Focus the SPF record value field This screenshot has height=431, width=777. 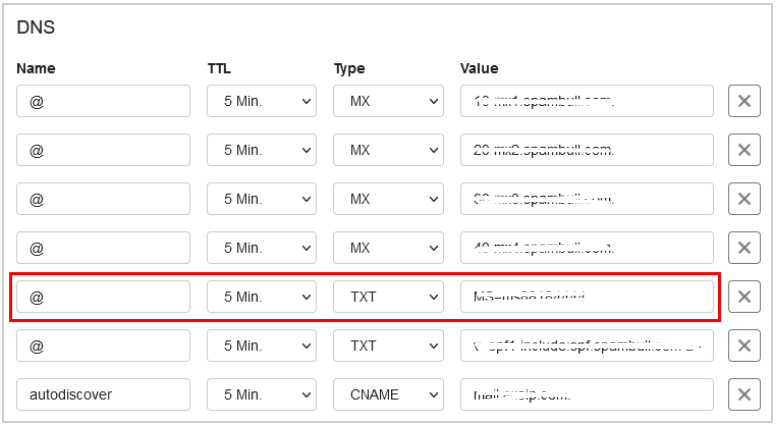point(587,346)
